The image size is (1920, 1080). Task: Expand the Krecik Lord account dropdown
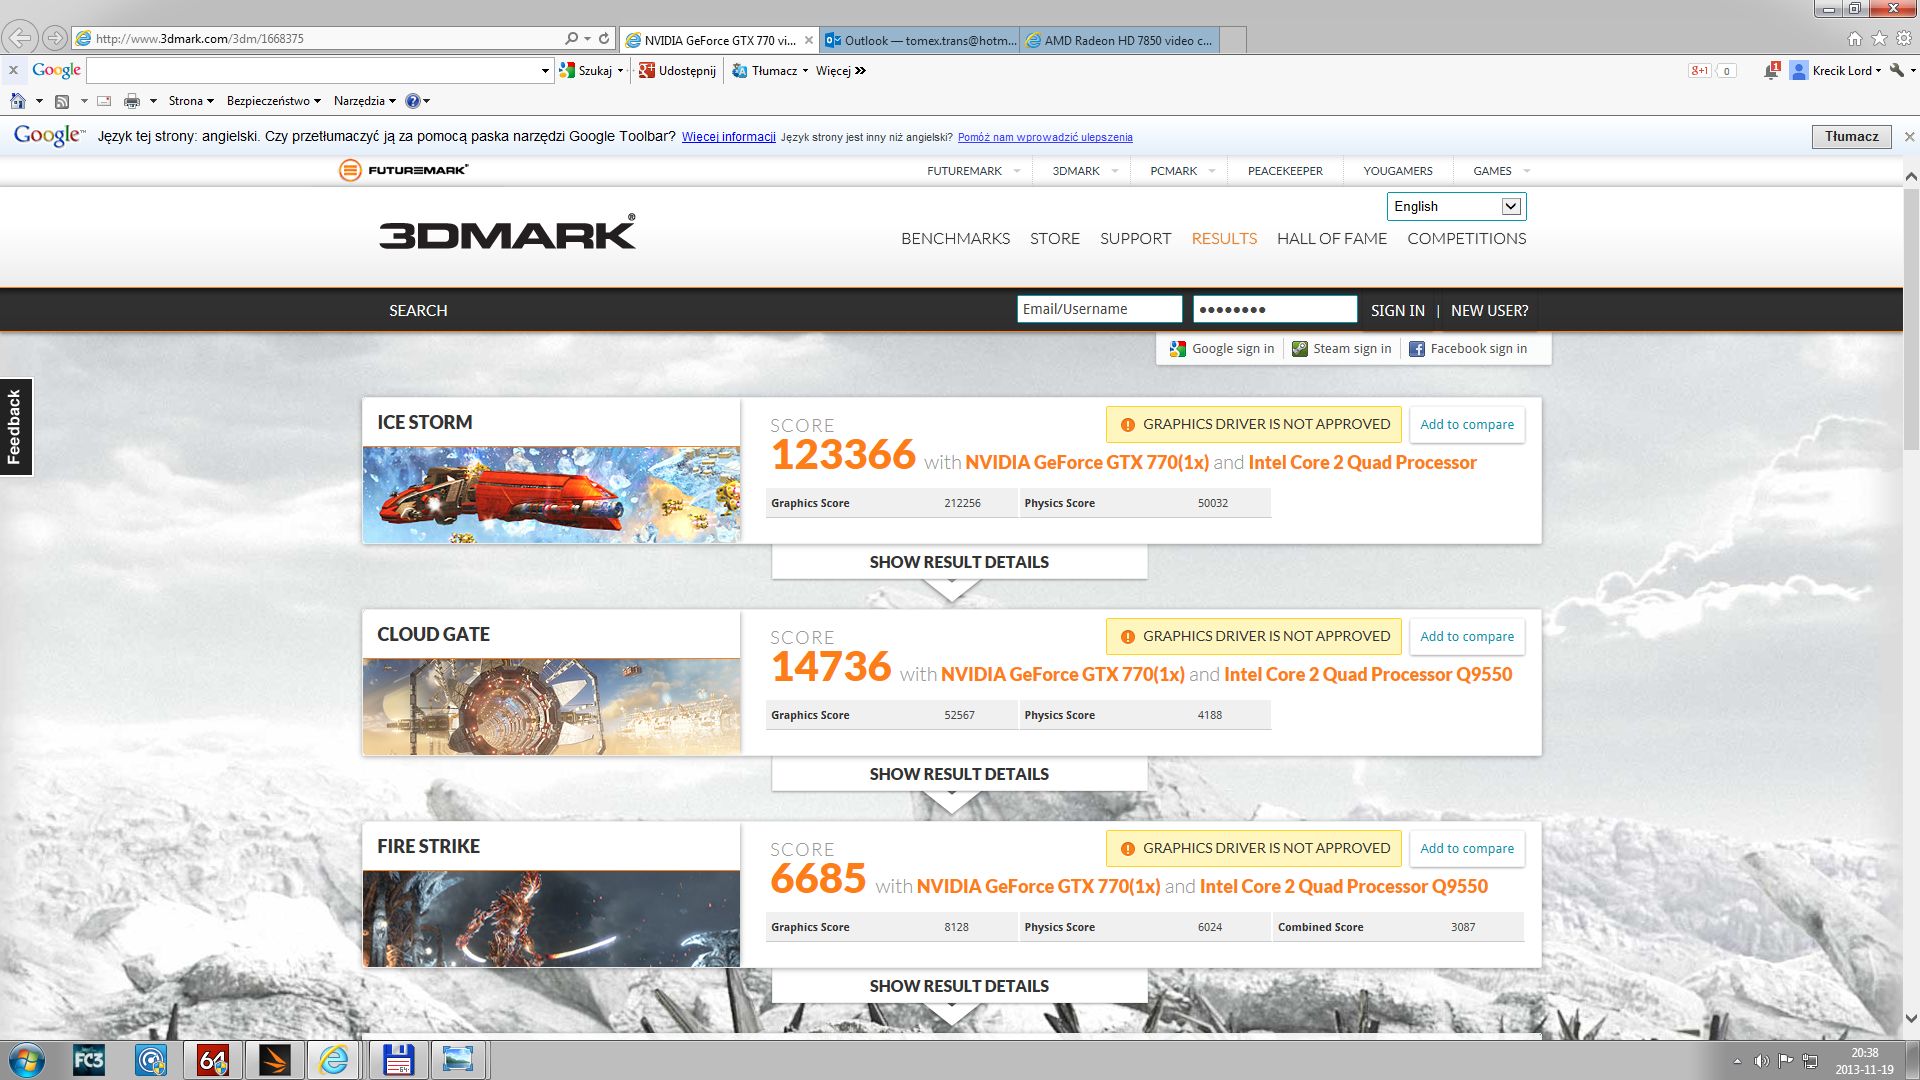(1878, 71)
